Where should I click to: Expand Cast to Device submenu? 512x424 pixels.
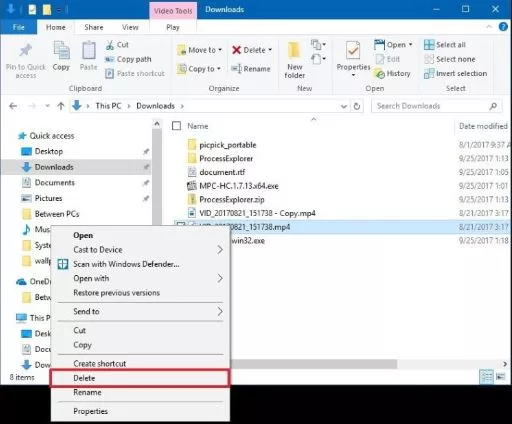click(140, 250)
